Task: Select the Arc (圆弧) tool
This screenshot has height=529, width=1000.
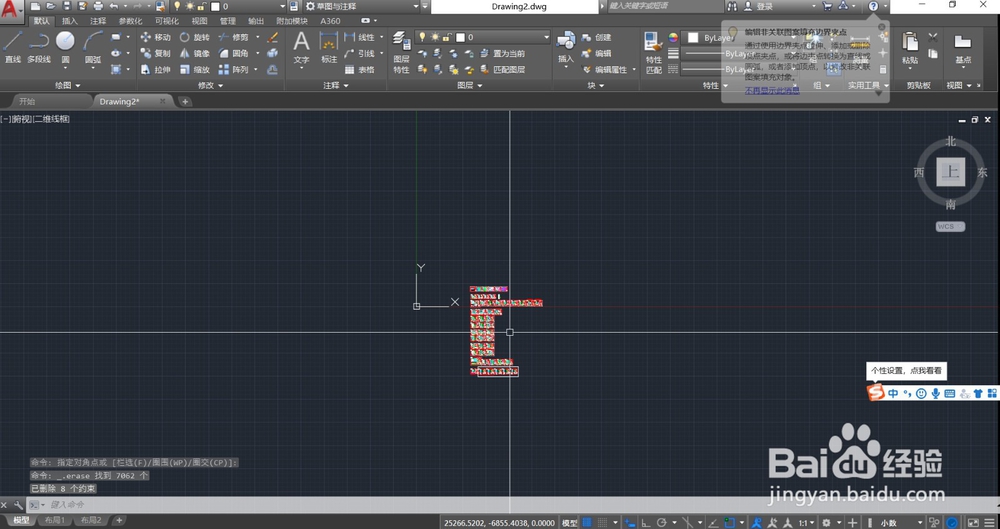Action: (93, 48)
